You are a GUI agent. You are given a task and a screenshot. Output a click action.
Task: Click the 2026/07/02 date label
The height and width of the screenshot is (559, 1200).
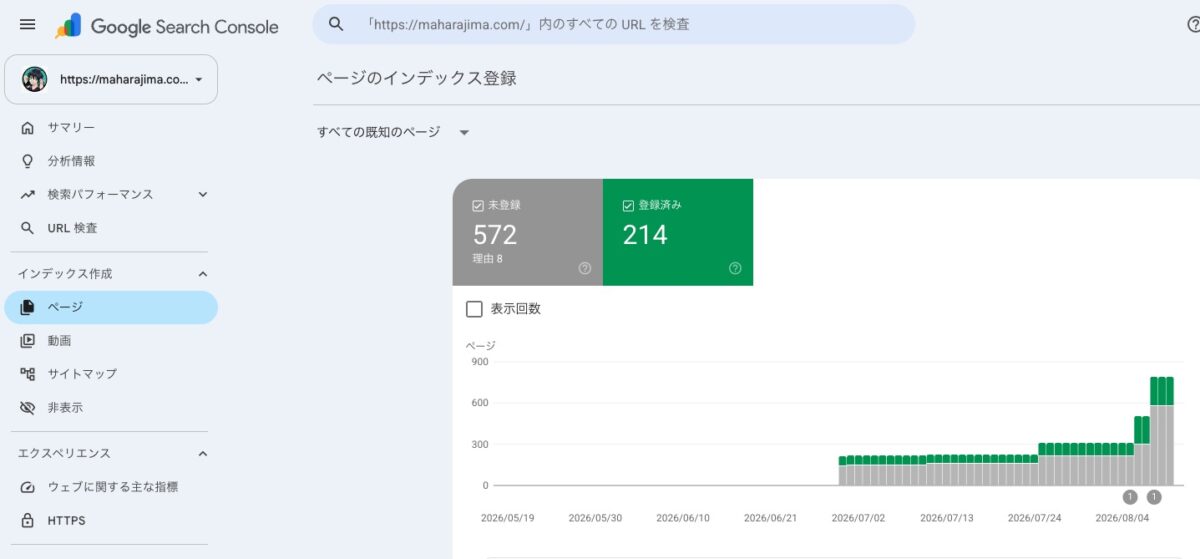tap(858, 518)
